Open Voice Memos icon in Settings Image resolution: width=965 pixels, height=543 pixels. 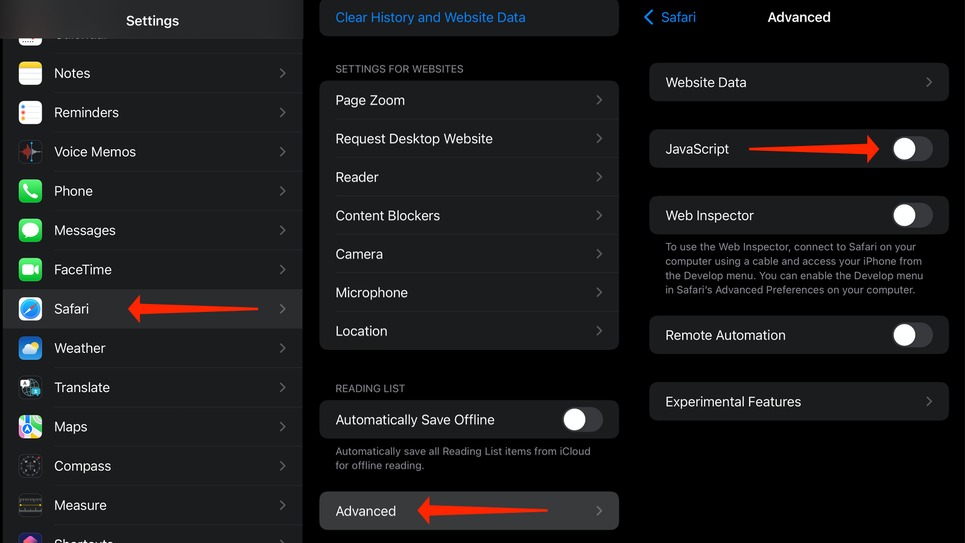(30, 152)
